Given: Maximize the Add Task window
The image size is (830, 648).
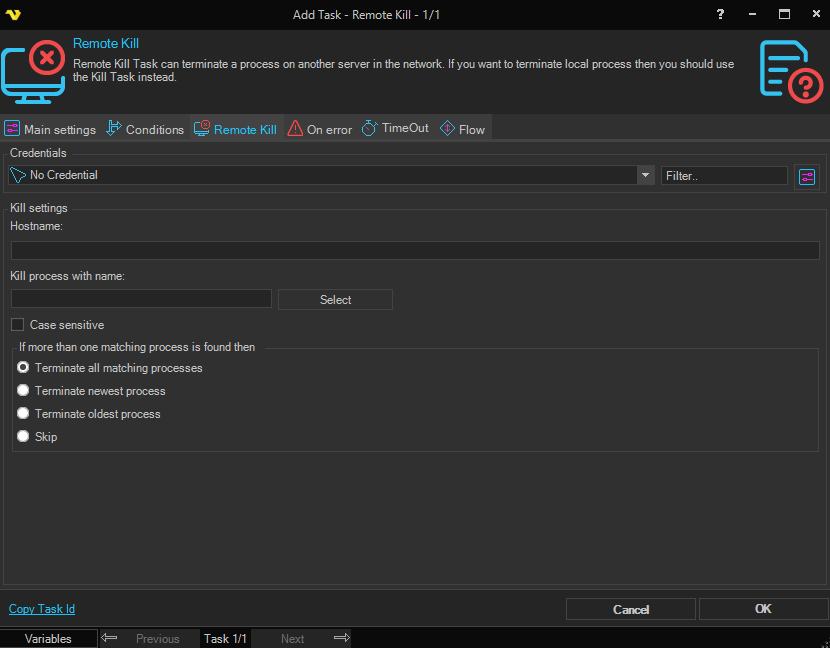Looking at the screenshot, I should (x=784, y=14).
